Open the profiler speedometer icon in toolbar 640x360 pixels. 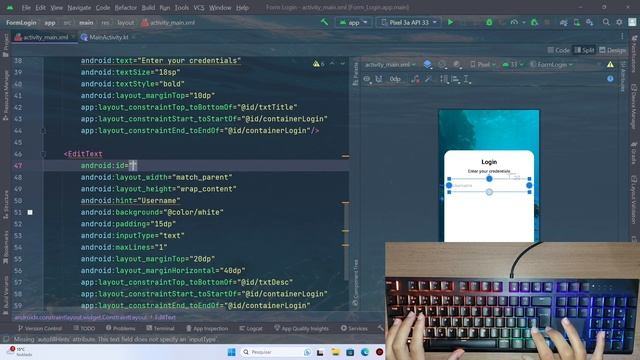coord(514,22)
